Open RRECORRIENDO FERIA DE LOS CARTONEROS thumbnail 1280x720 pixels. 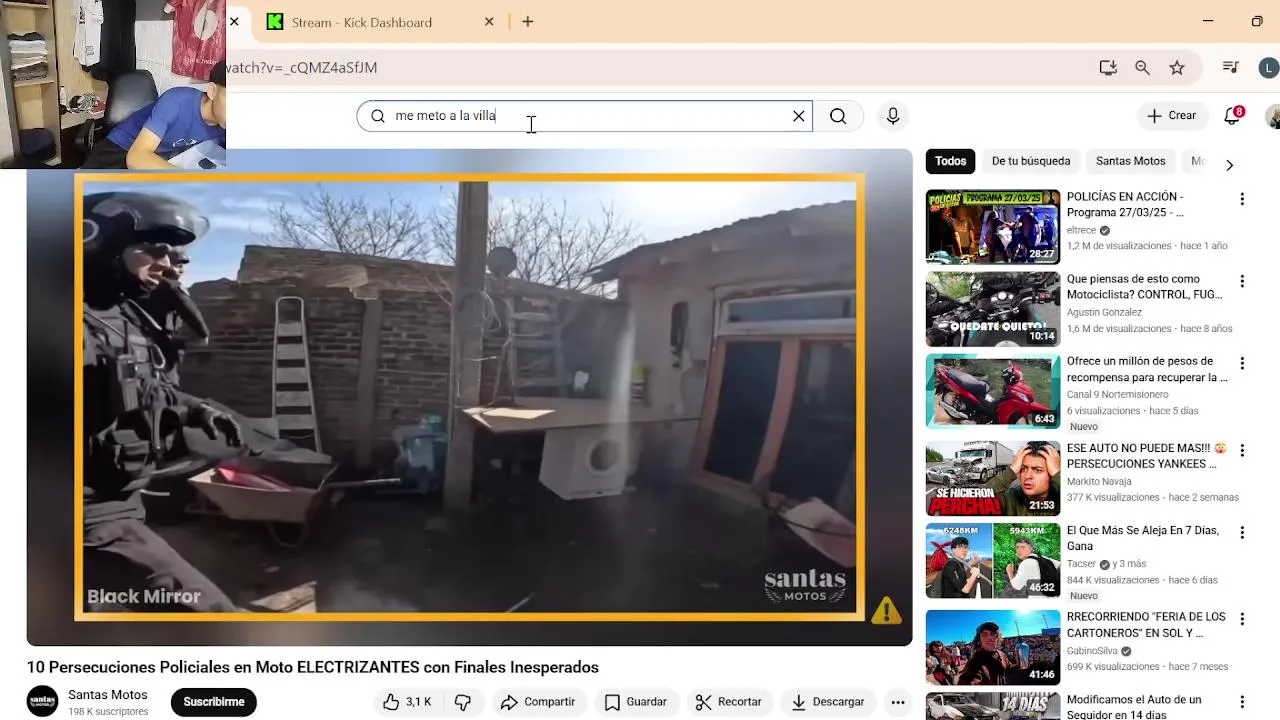[993, 647]
